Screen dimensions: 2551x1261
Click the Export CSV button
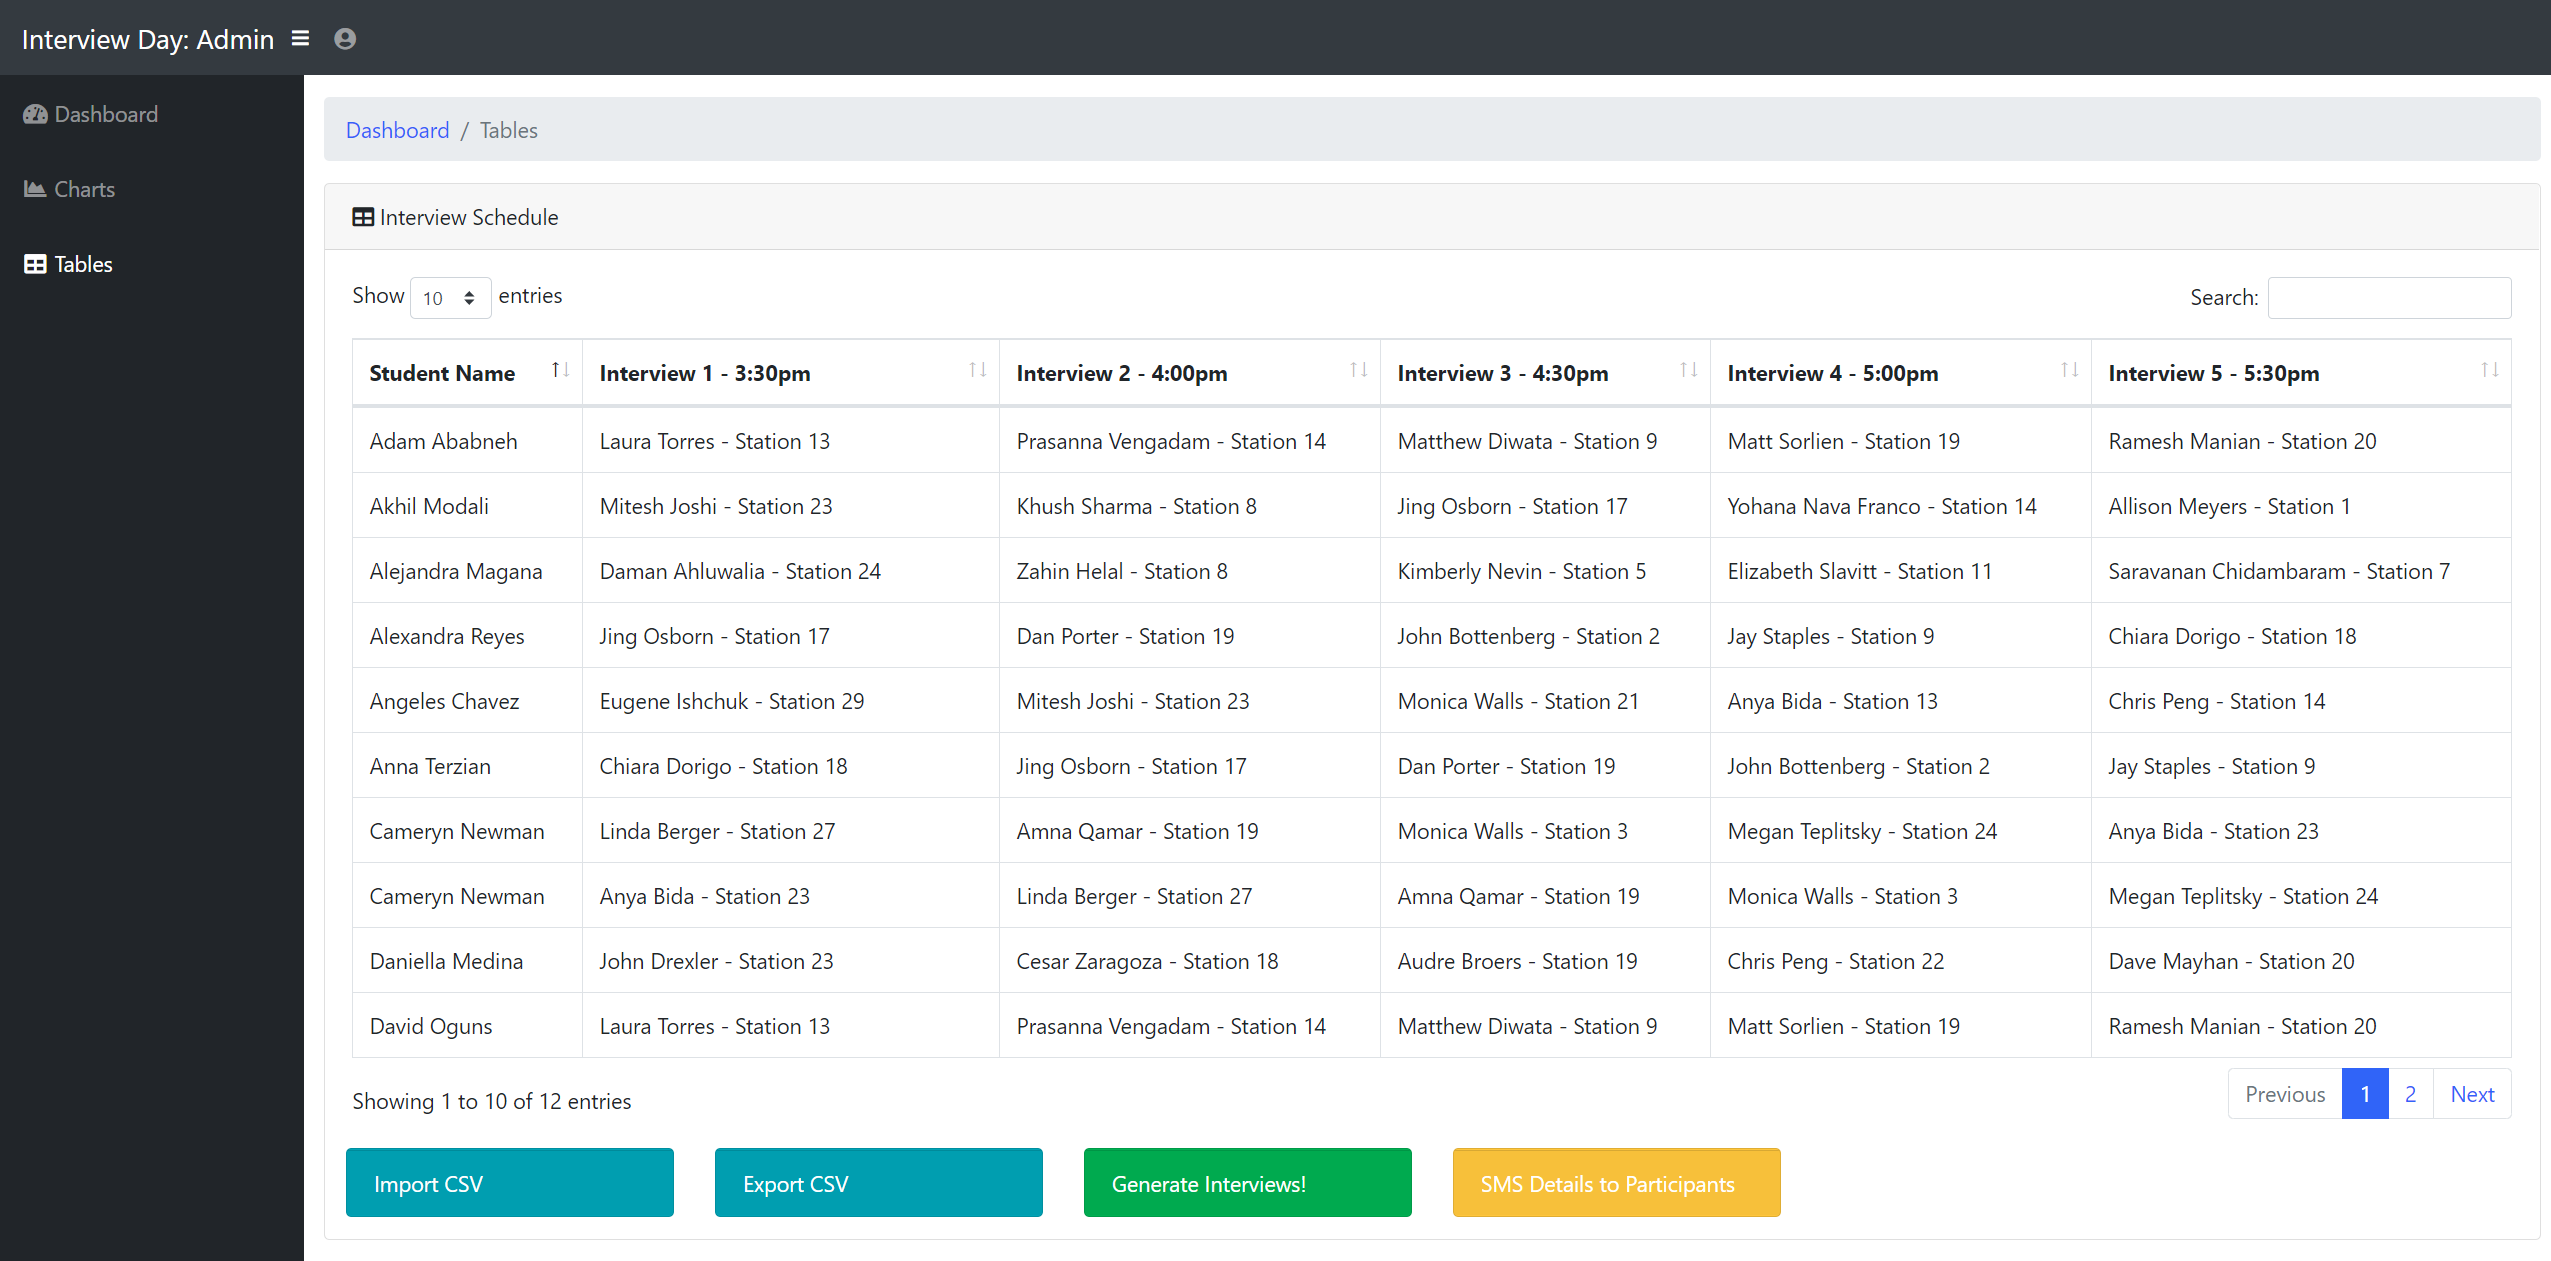pyautogui.click(x=878, y=1183)
